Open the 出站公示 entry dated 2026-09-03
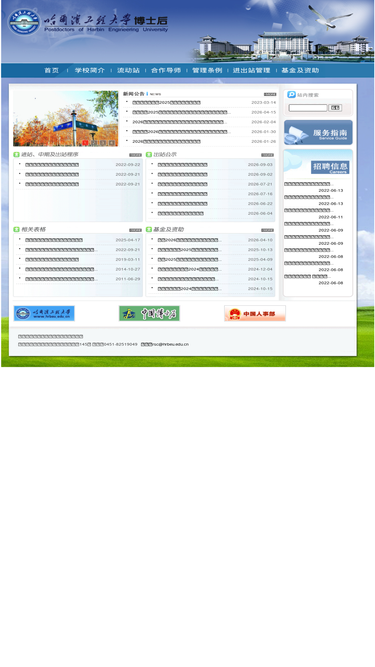The image size is (375, 667). 182,165
